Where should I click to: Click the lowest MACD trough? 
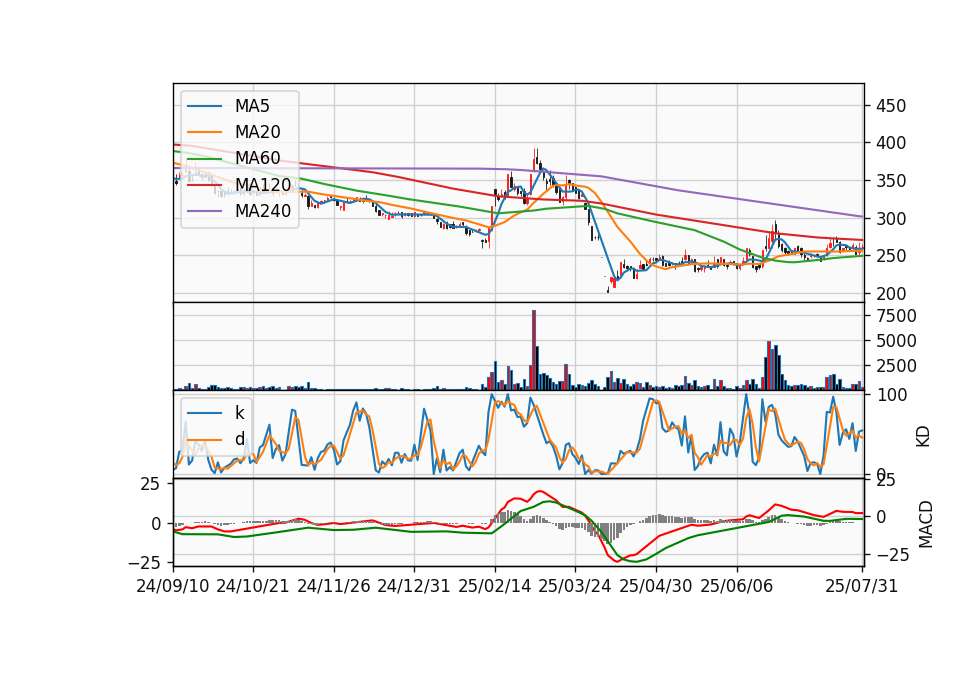point(615,560)
